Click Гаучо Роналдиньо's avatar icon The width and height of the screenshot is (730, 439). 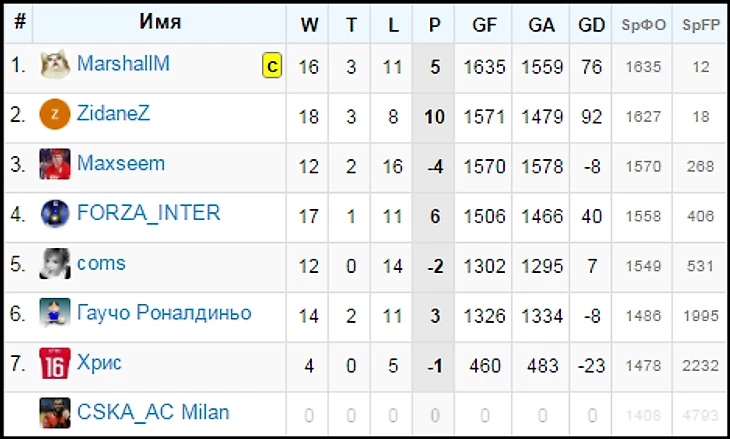pos(55,314)
